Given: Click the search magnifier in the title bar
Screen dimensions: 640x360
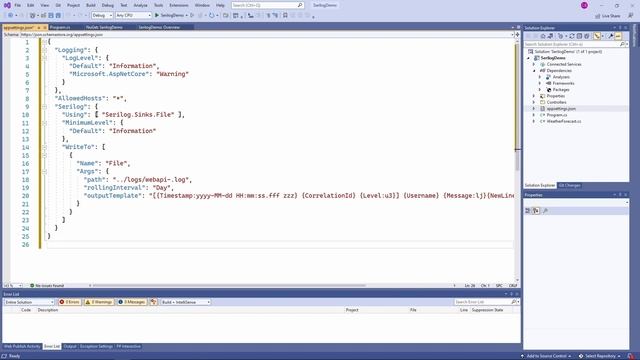Looking at the screenshot, I should tap(300, 5).
